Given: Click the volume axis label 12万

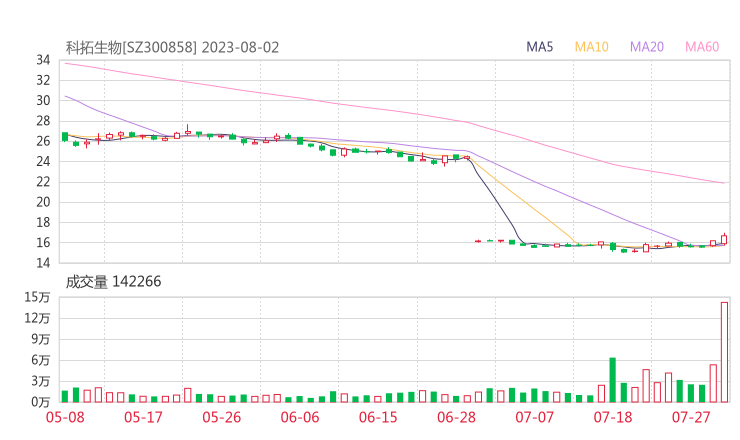Looking at the screenshot, I should [37, 318].
